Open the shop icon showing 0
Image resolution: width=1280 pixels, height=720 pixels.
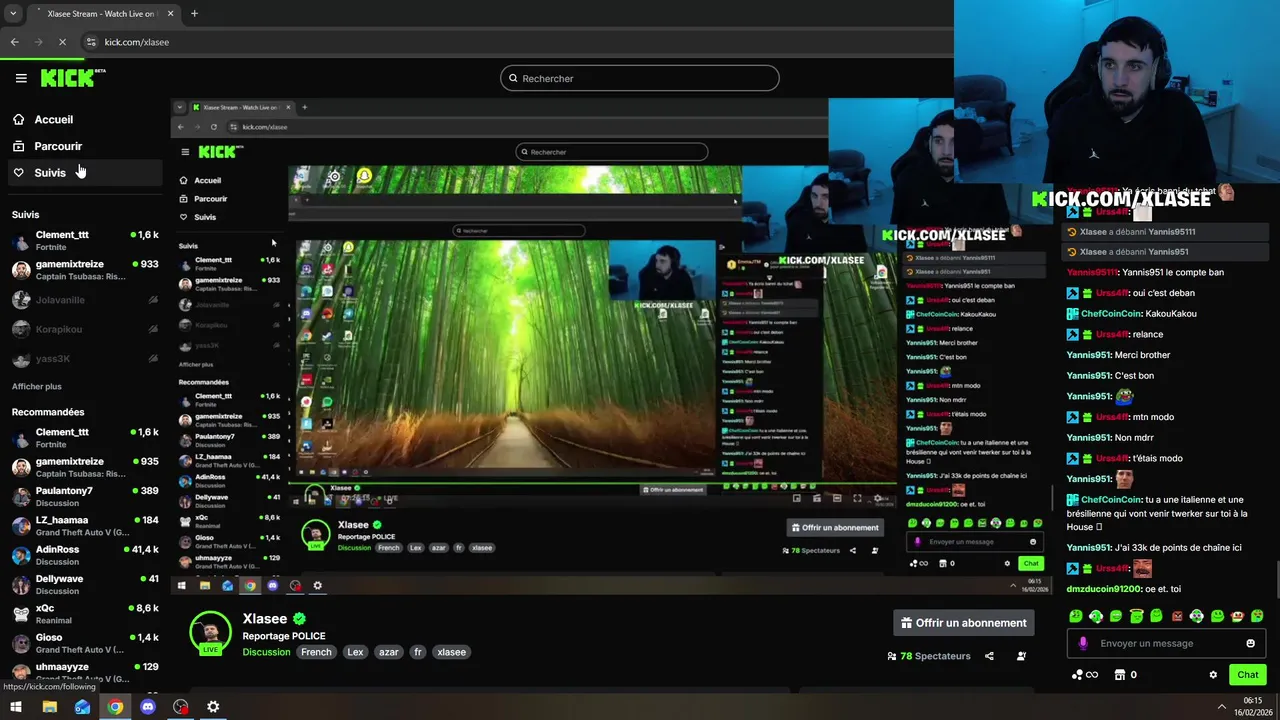(x=1125, y=675)
